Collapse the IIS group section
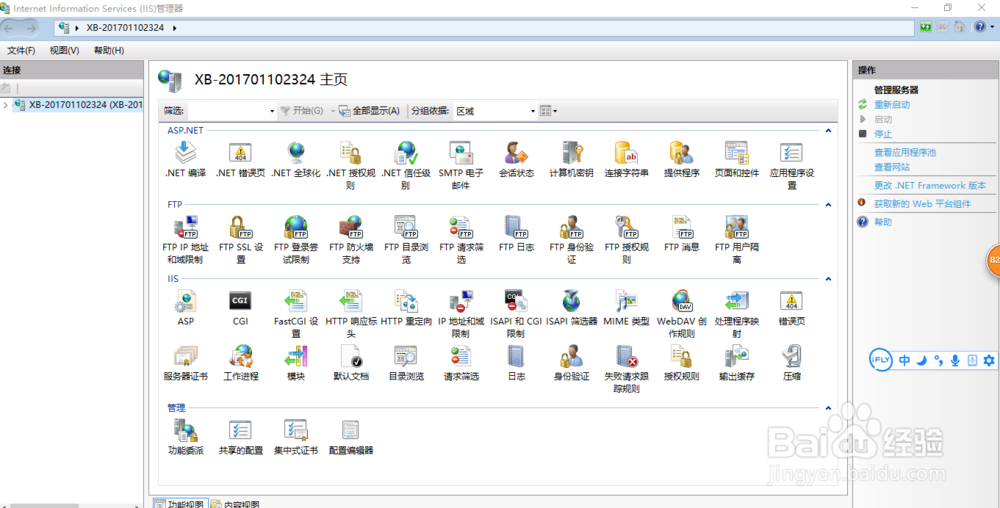This screenshot has width=1000, height=508. [x=828, y=279]
